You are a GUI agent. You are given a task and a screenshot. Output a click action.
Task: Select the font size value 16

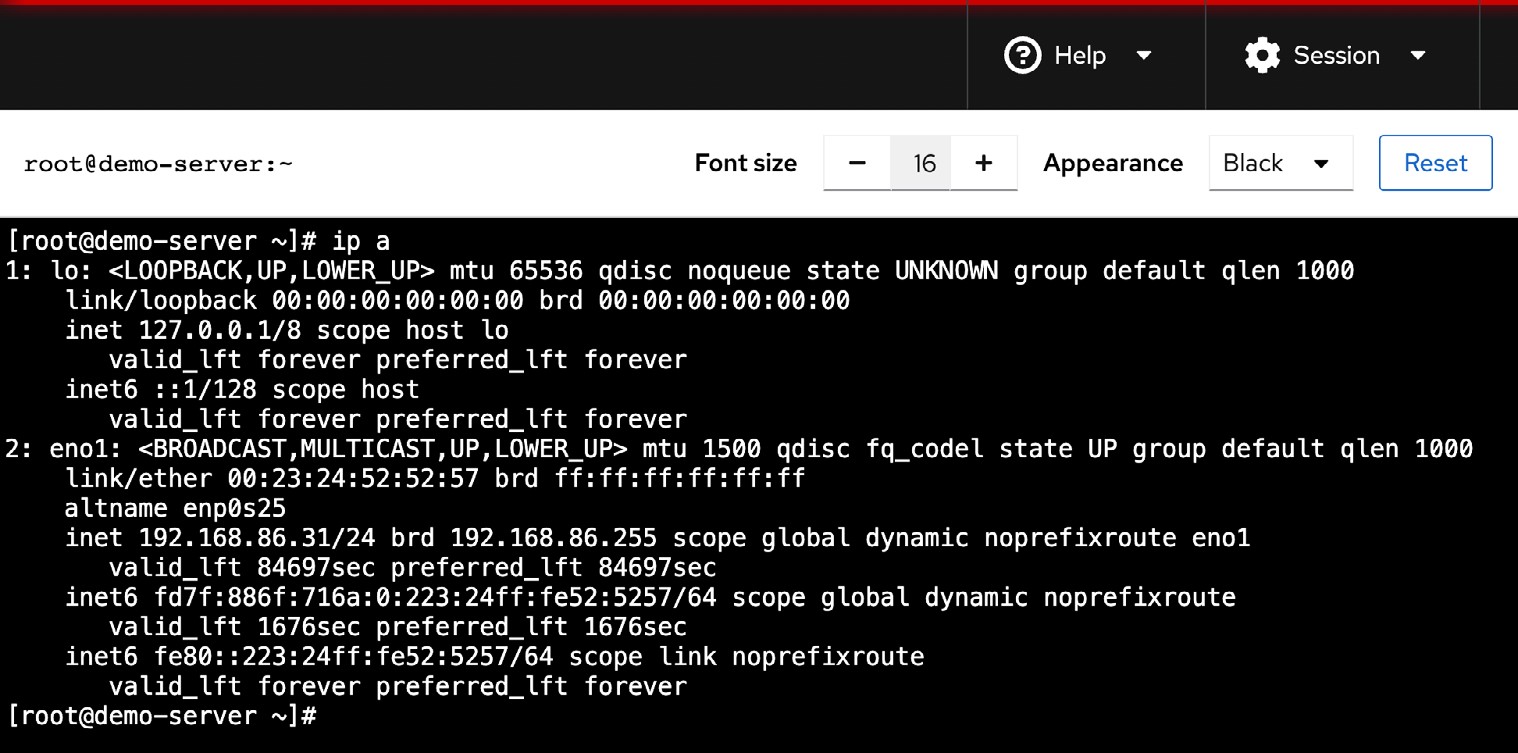pyautogui.click(x=924, y=163)
